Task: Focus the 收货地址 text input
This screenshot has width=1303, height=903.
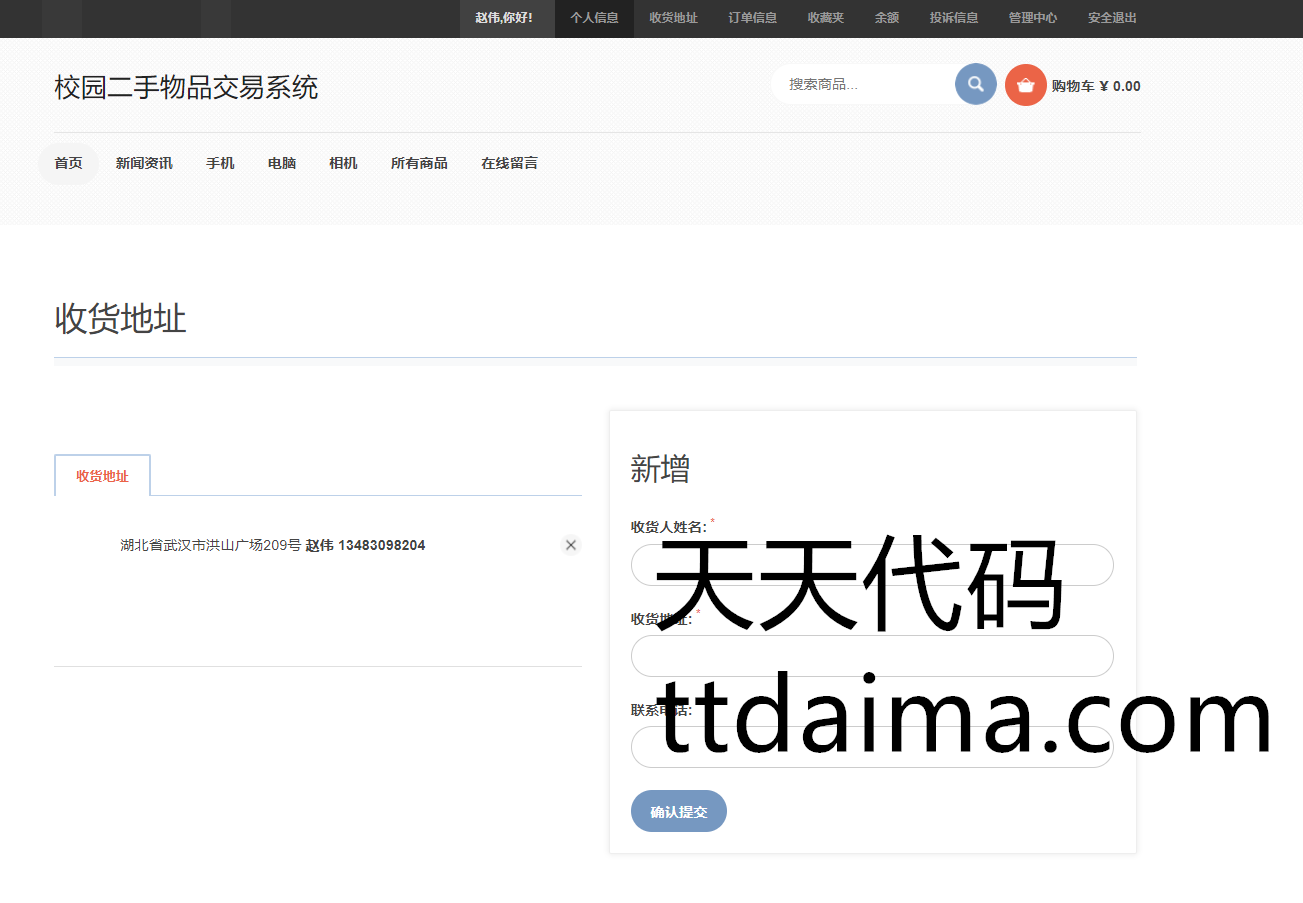Action: [871, 656]
